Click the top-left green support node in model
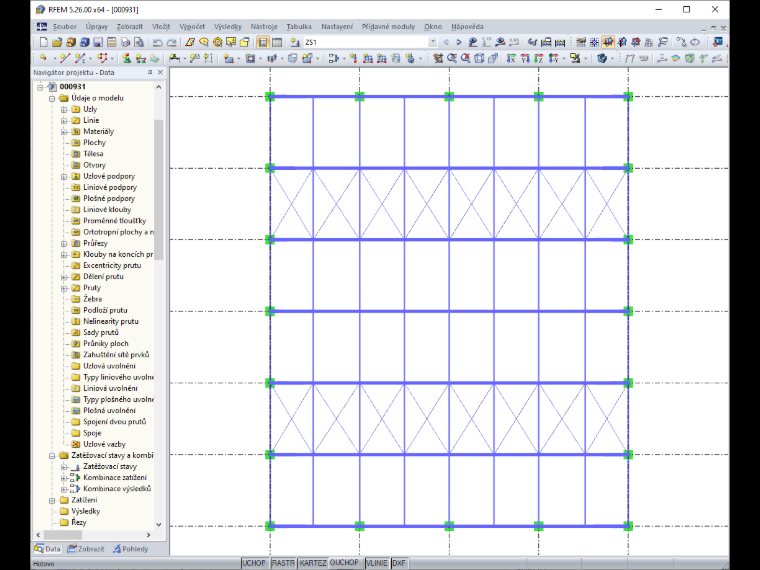The height and width of the screenshot is (570, 760). (270, 96)
